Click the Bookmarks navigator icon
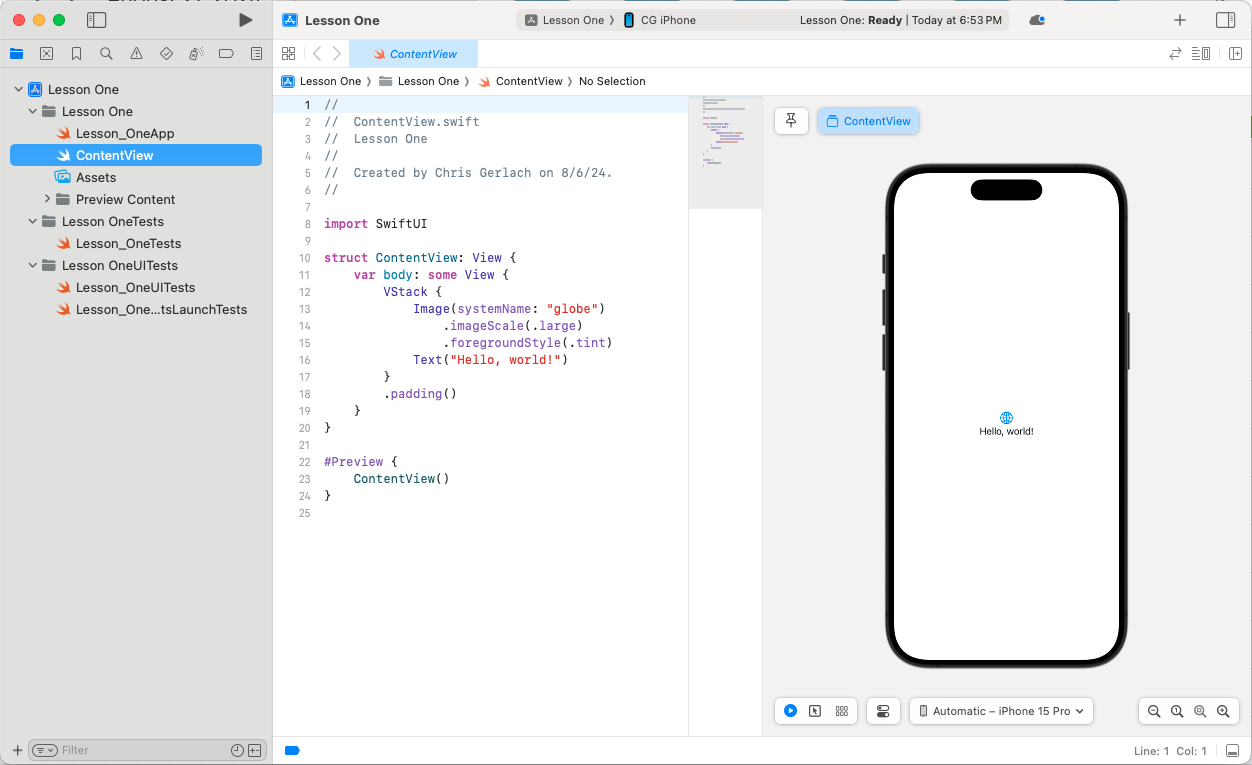The height and width of the screenshot is (765, 1252). (x=76, y=53)
